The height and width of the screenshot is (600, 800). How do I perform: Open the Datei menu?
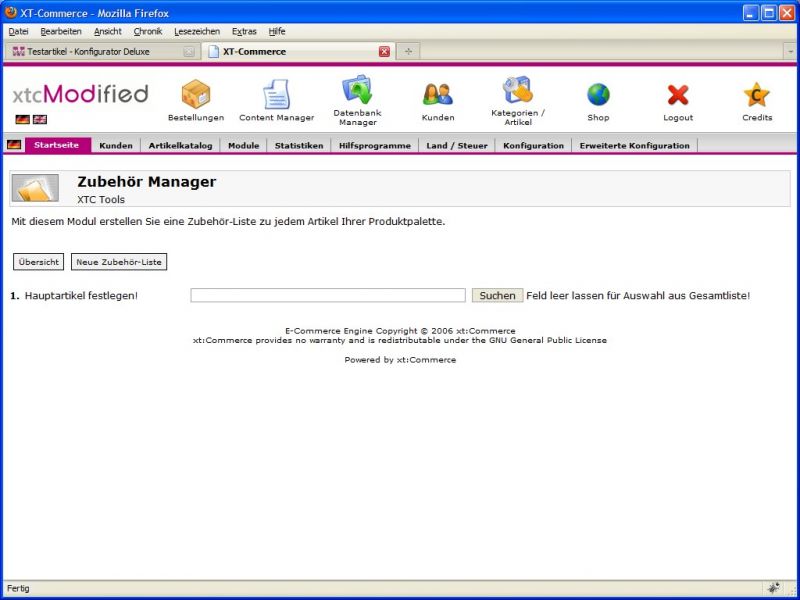18,32
